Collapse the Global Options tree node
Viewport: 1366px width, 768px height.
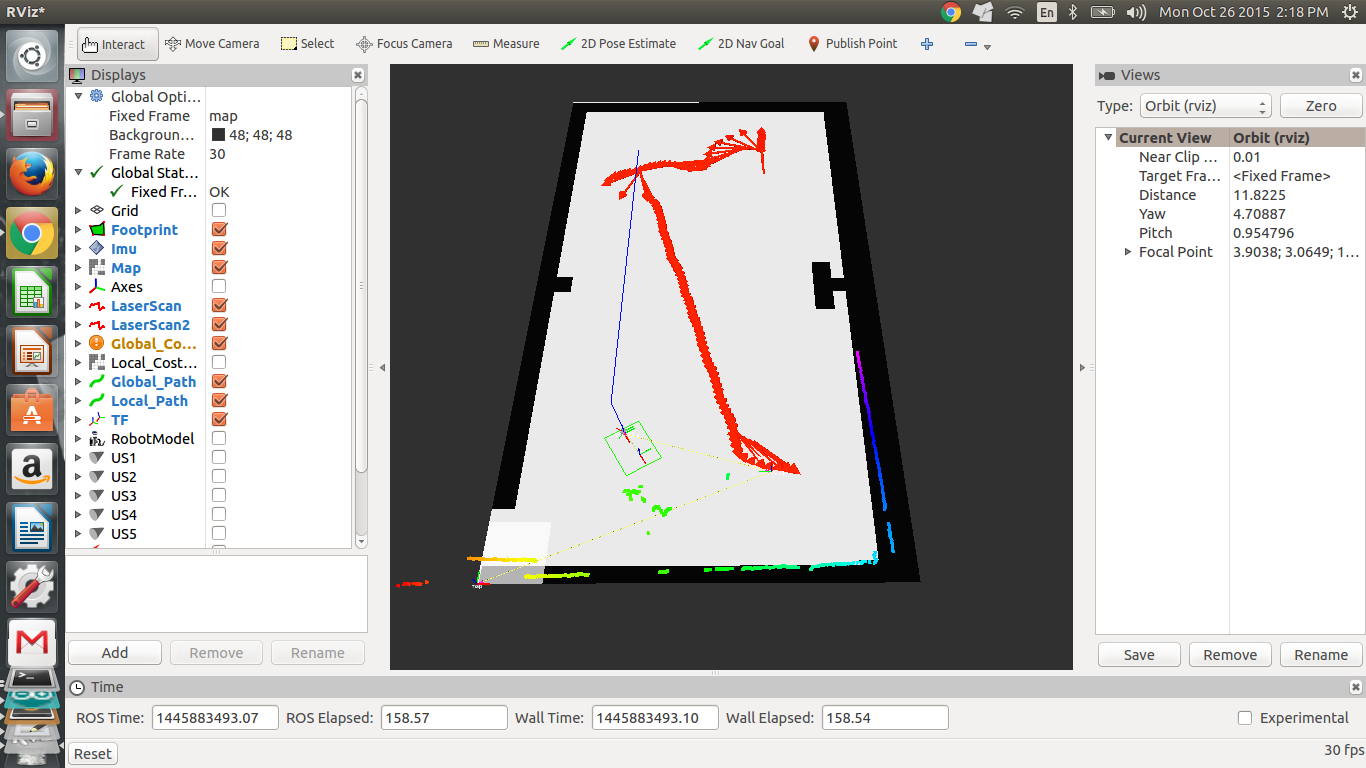tap(79, 97)
